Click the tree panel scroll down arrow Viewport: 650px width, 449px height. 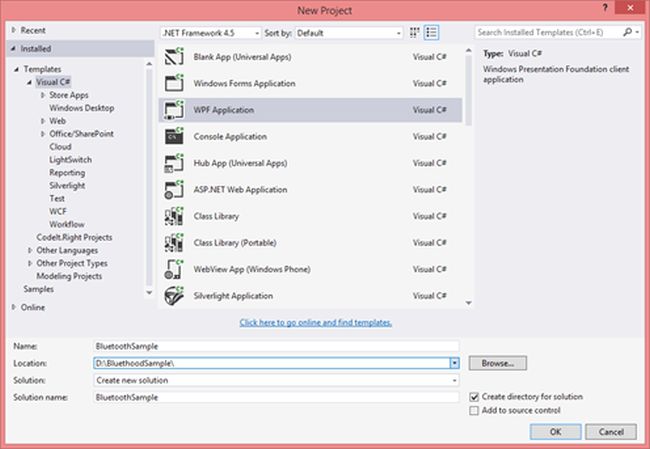149,293
